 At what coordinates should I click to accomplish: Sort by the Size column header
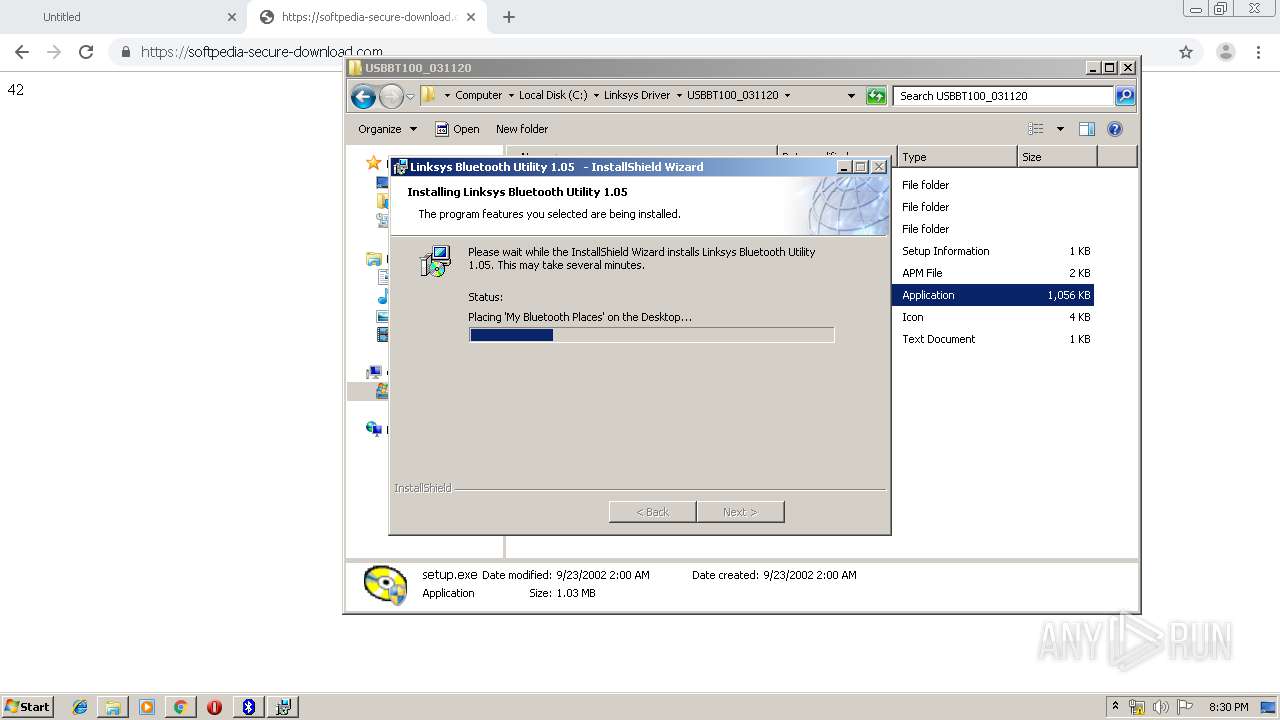[1057, 157]
